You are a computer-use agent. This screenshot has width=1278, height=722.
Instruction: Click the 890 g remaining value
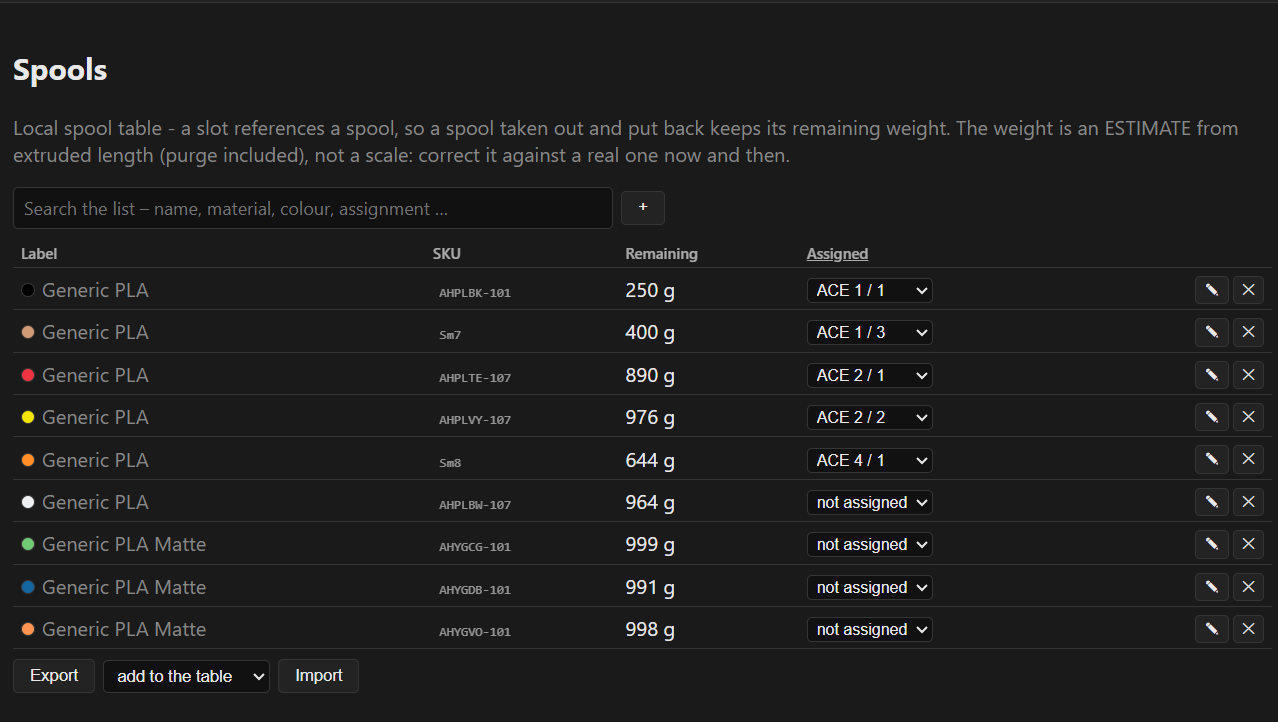(650, 375)
